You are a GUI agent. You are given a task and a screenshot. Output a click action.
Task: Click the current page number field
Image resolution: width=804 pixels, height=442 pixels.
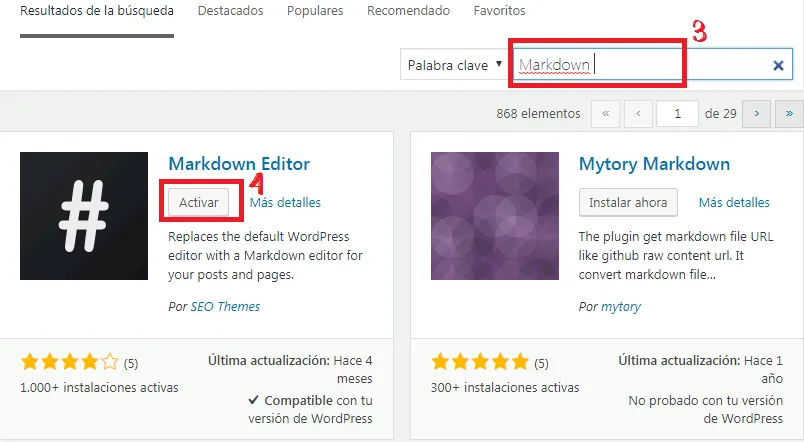(x=677, y=113)
